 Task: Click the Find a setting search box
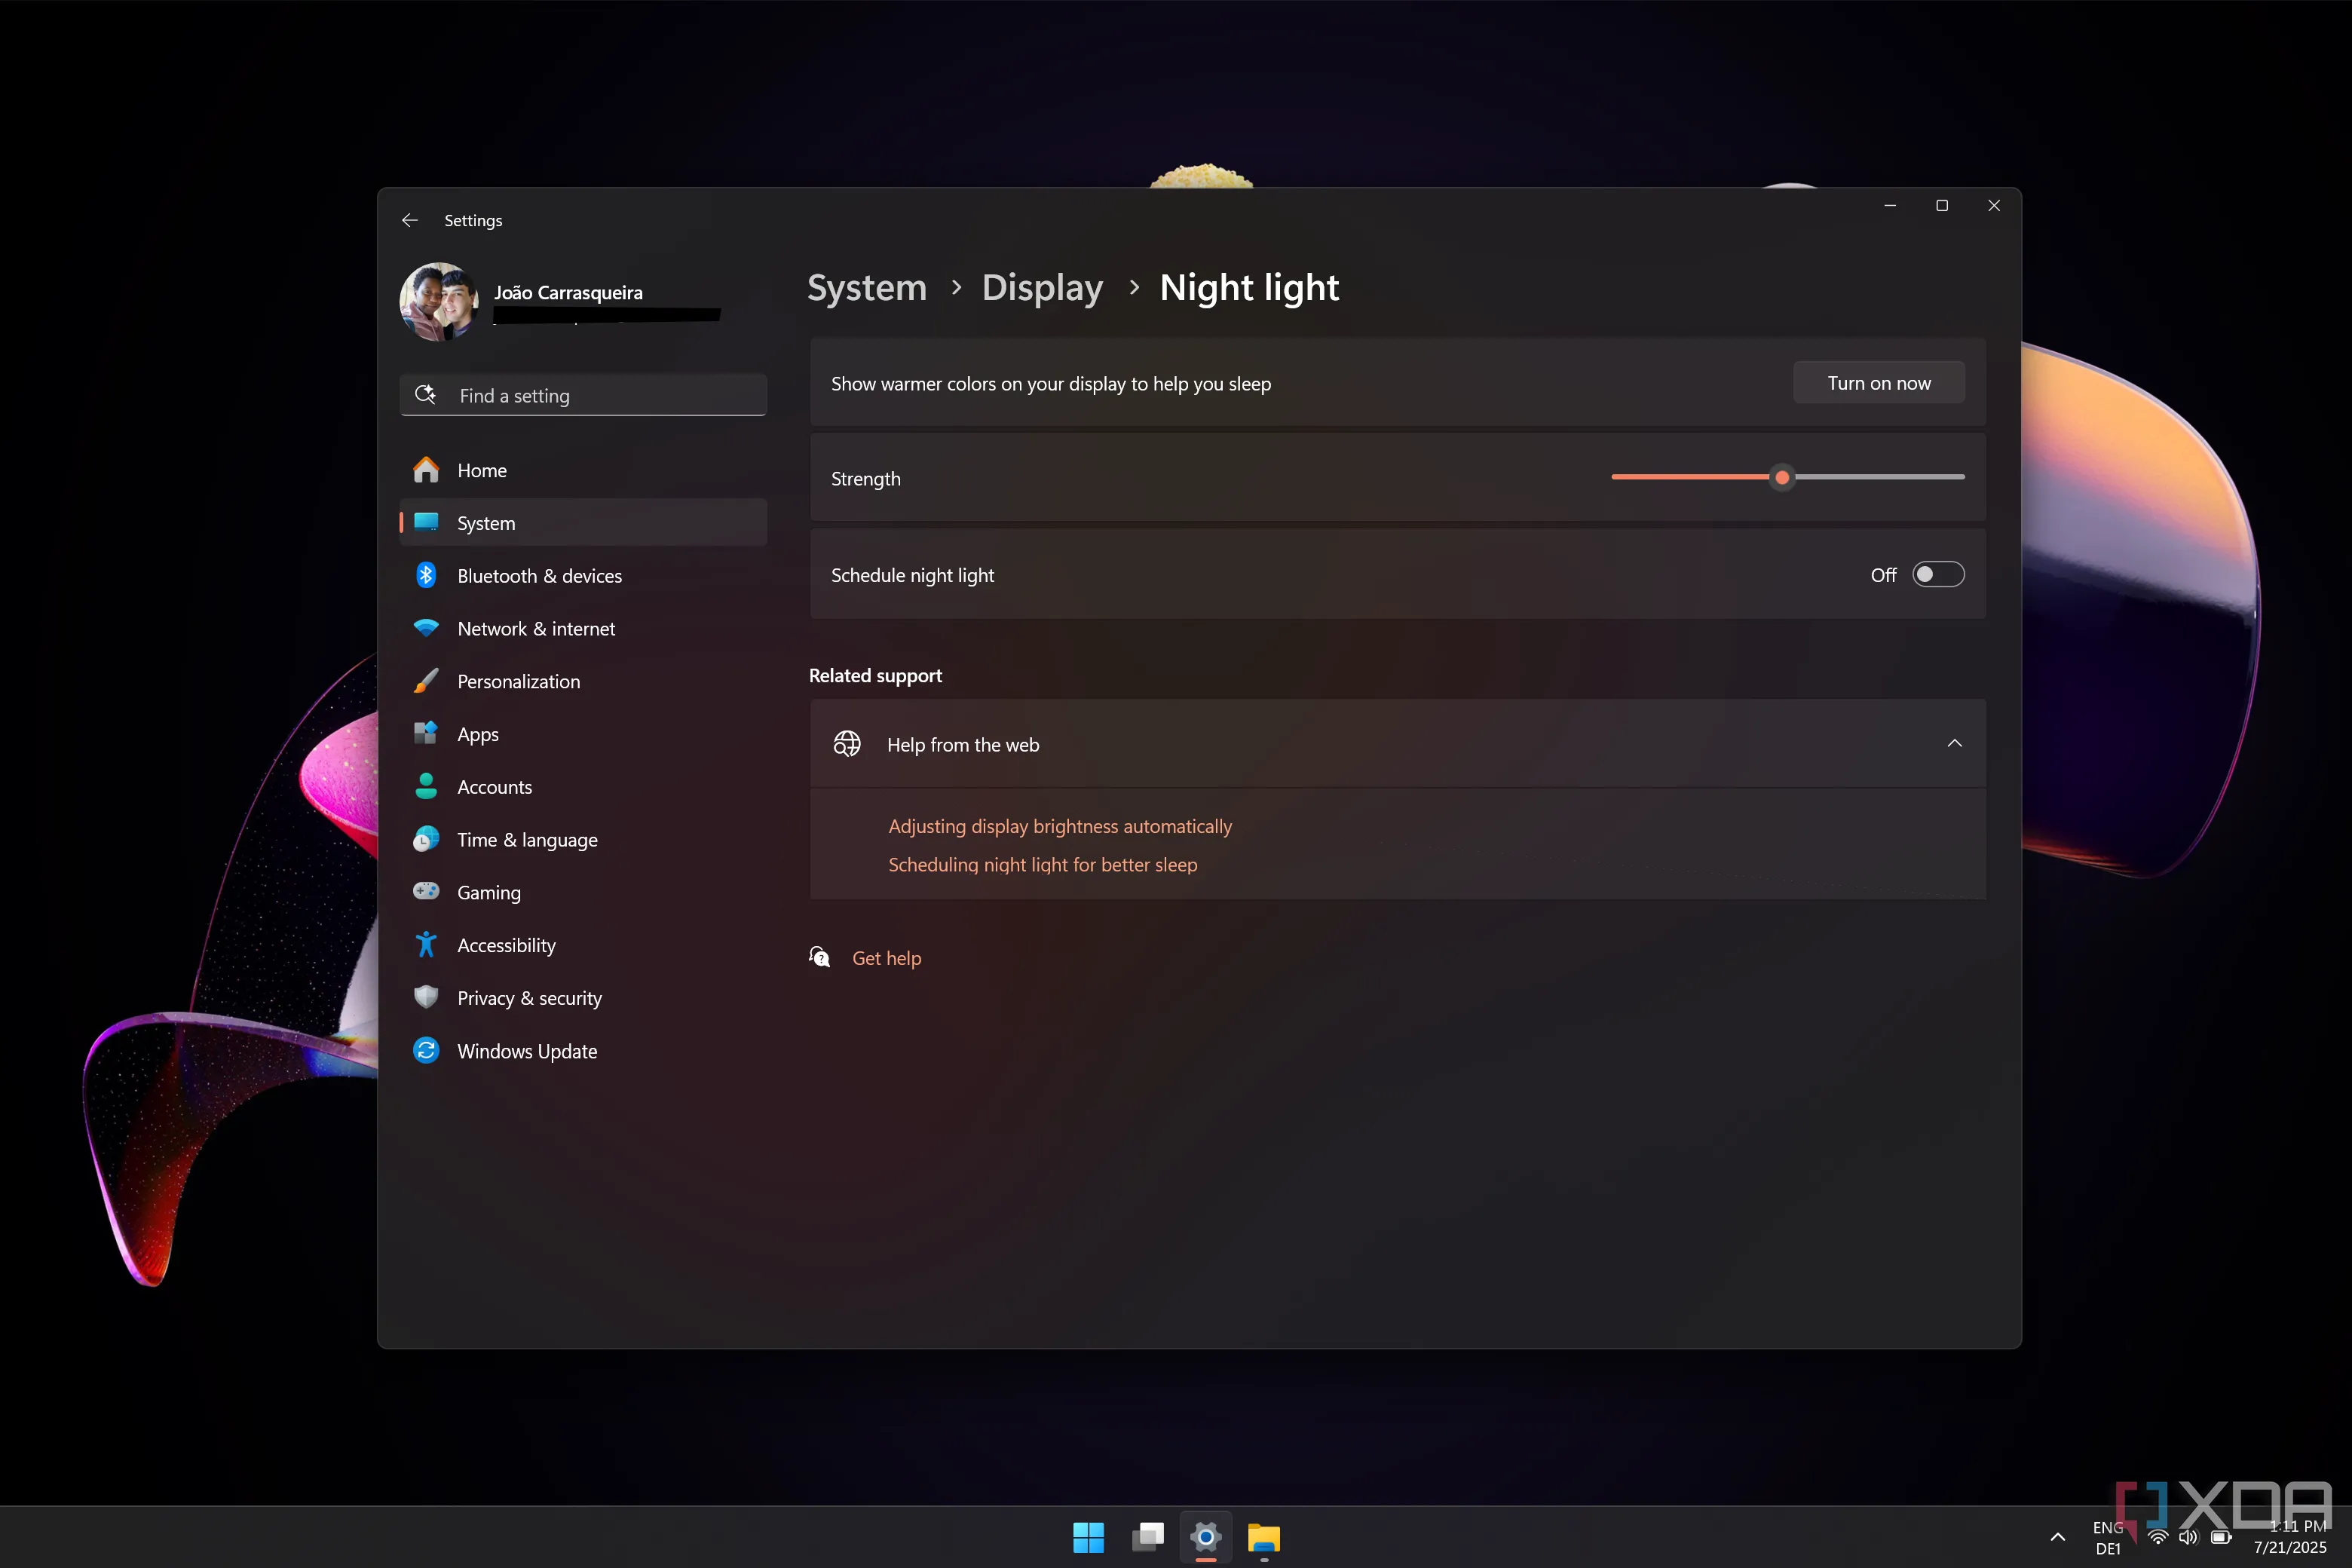click(583, 395)
